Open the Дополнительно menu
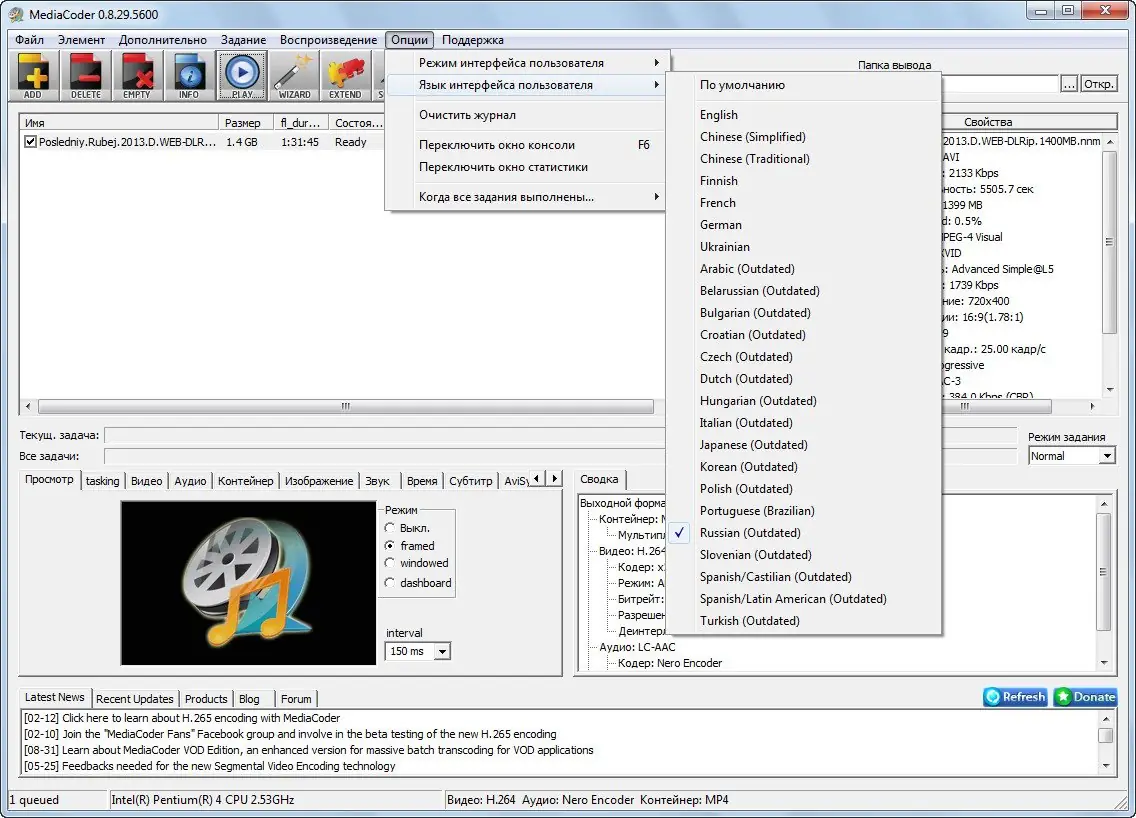 point(162,40)
